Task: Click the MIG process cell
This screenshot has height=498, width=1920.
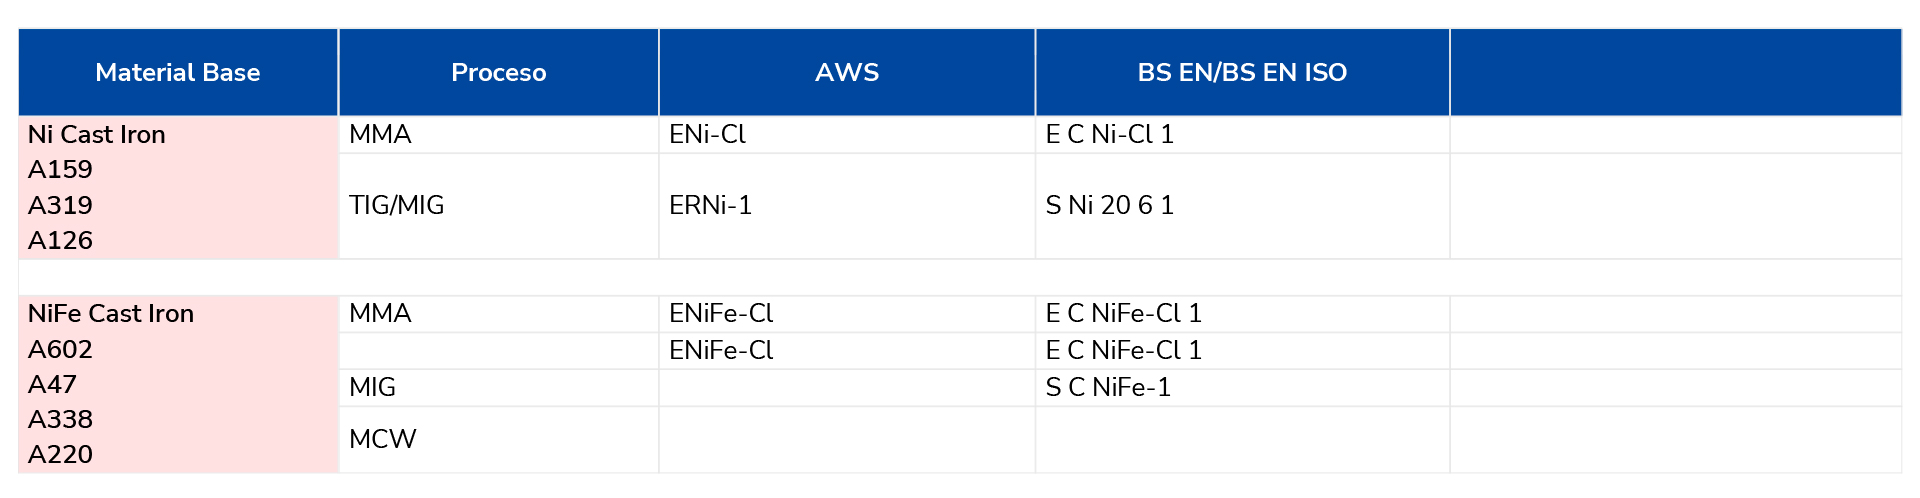Action: pyautogui.click(x=499, y=387)
